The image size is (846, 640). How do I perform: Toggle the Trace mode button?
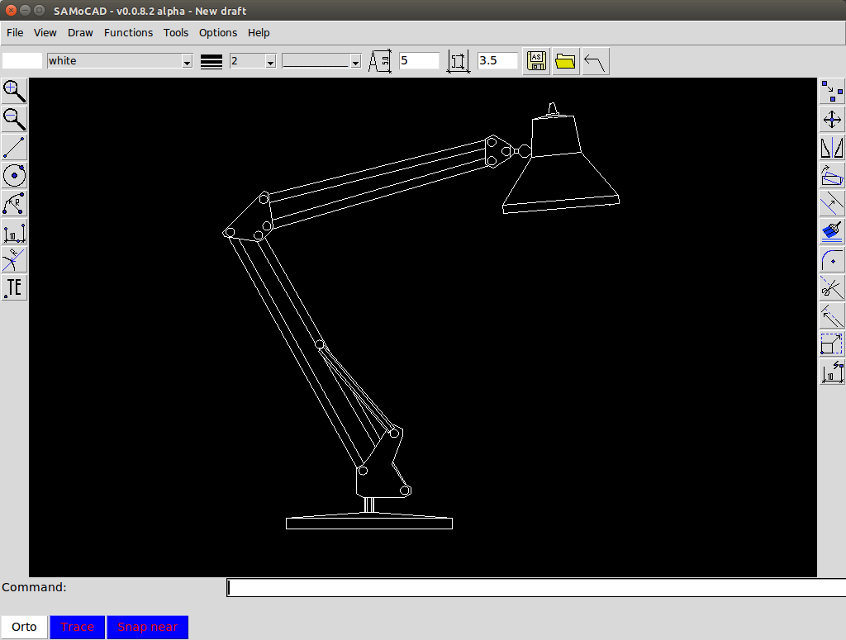click(77, 627)
